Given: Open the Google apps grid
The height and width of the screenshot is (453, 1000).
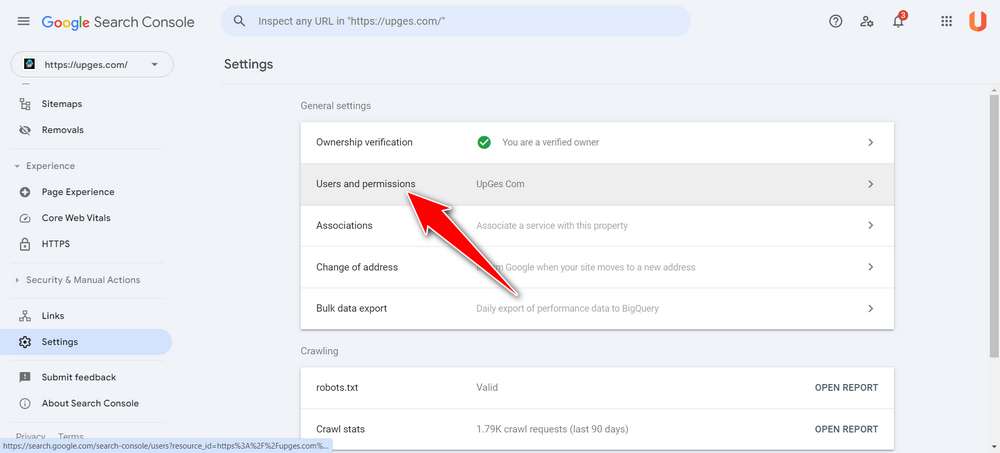Looking at the screenshot, I should pos(946,21).
